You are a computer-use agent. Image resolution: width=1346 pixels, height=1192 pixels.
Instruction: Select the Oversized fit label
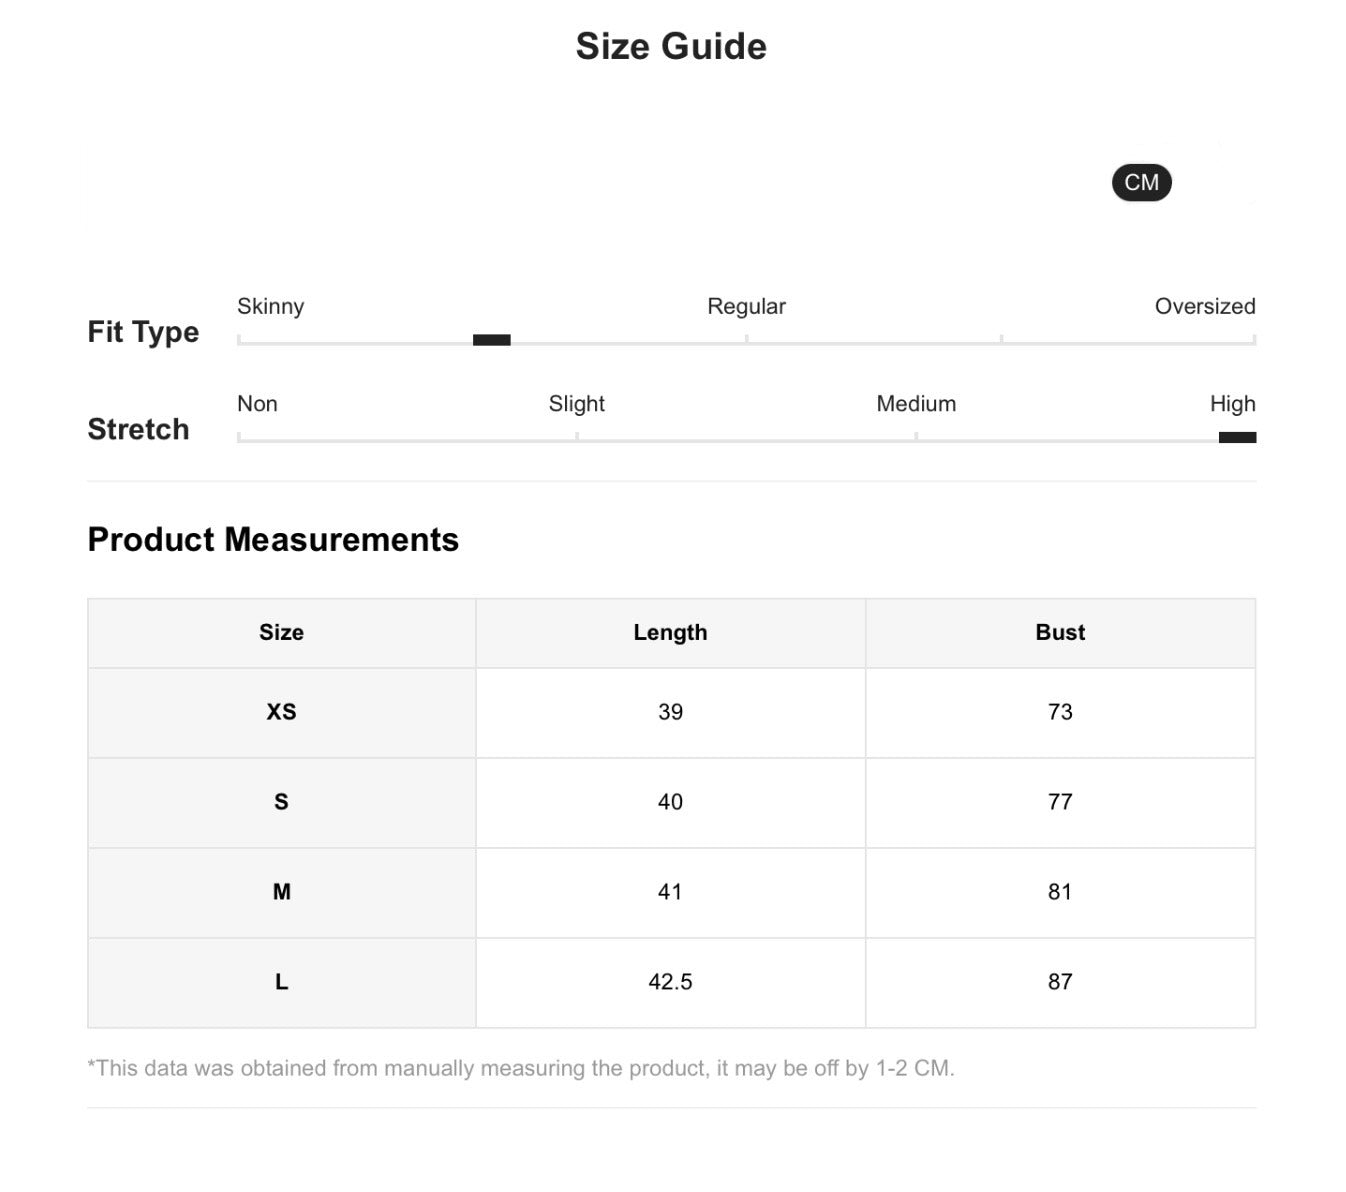pyautogui.click(x=1204, y=306)
